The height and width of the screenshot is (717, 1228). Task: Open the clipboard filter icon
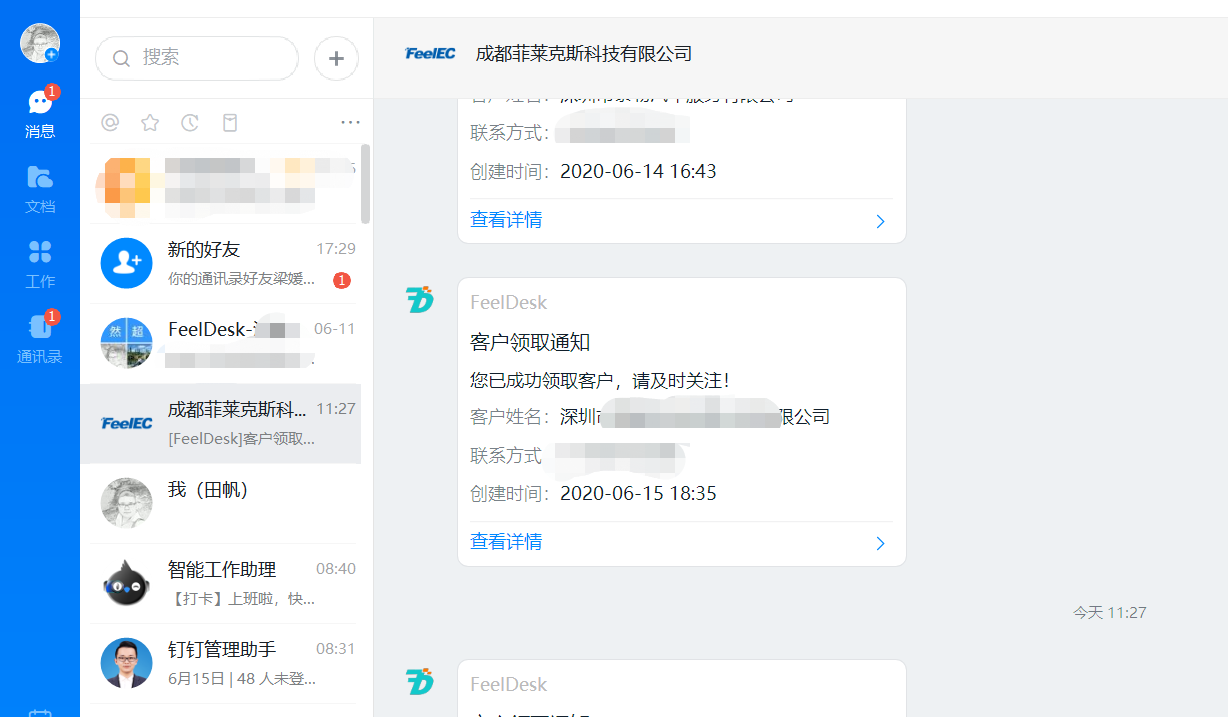(230, 122)
